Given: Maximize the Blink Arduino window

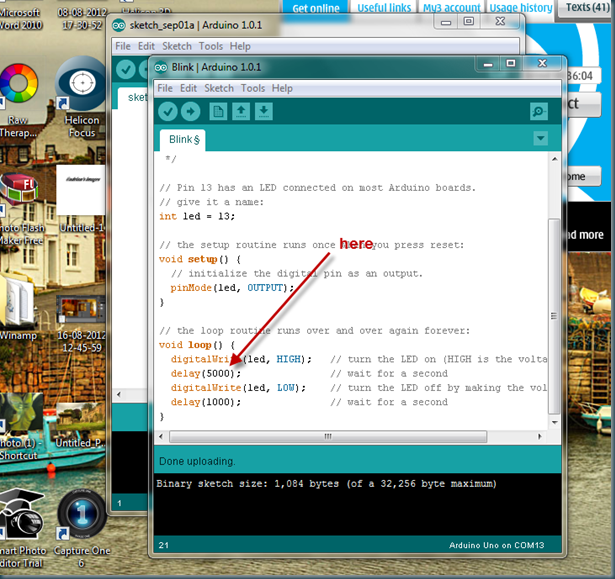Looking at the screenshot, I should tap(511, 64).
